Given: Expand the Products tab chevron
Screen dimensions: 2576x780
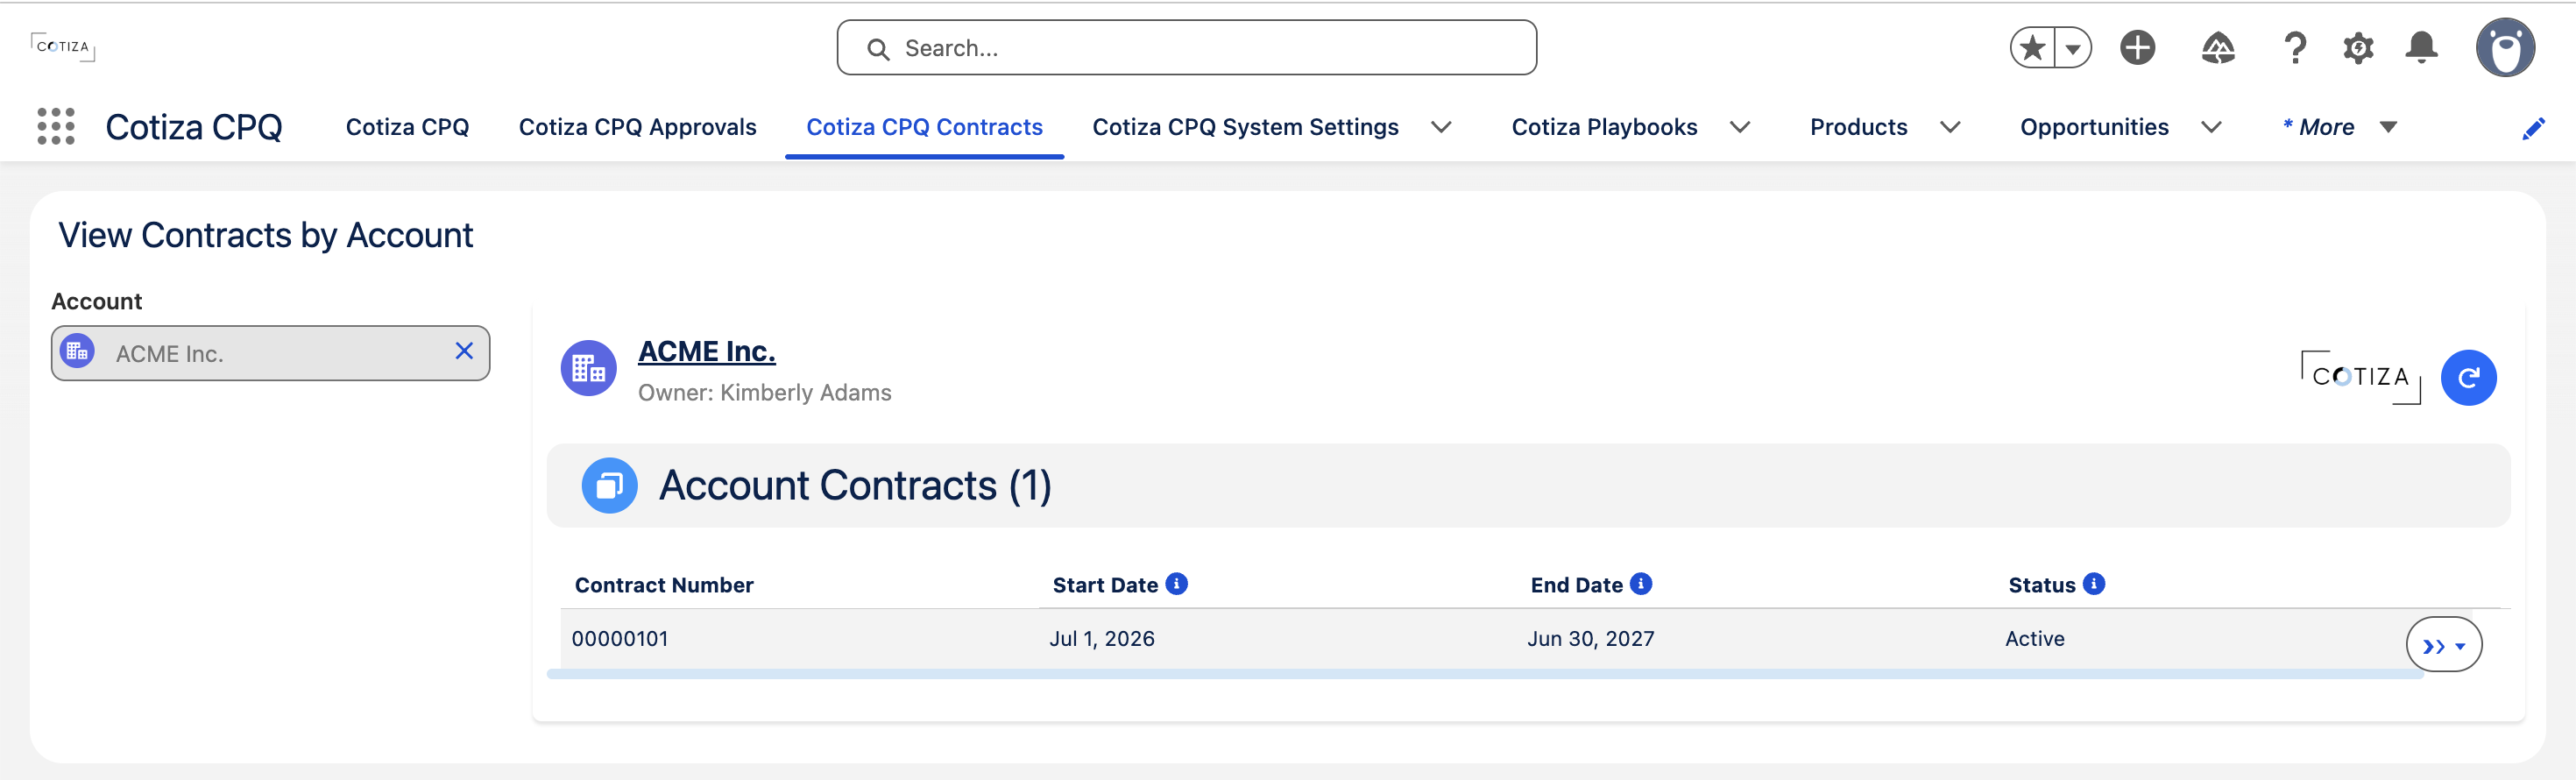Looking at the screenshot, I should (x=1950, y=127).
